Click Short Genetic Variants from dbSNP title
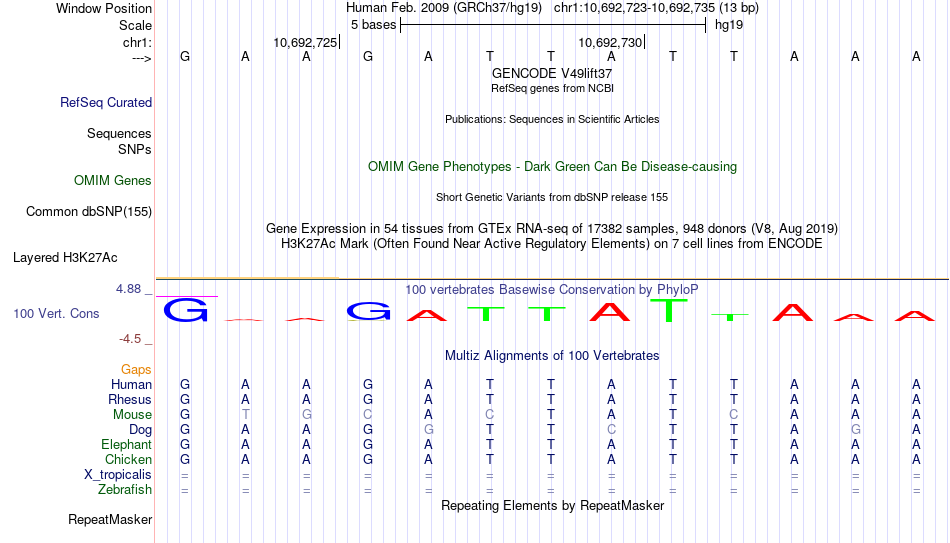 coord(552,198)
